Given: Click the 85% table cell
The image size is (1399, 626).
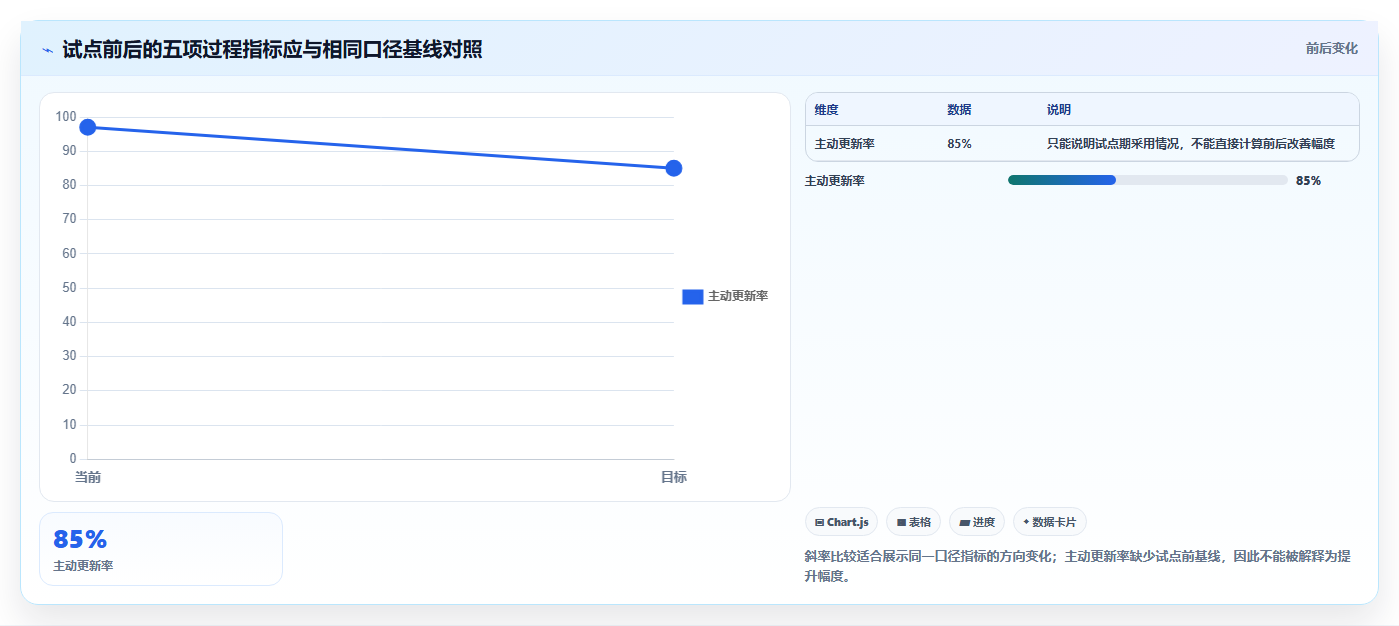Looking at the screenshot, I should 959,144.
